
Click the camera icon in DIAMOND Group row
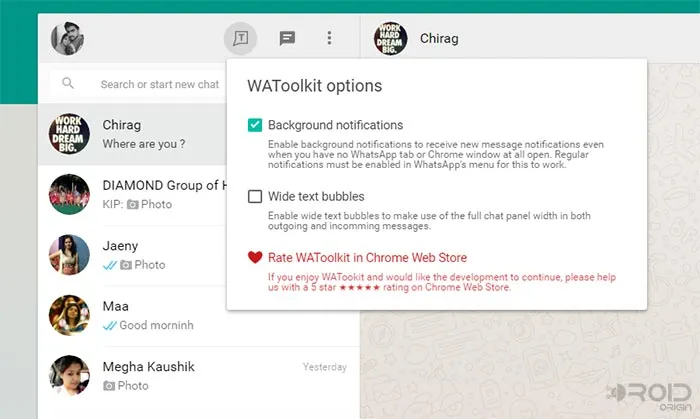pyautogui.click(x=132, y=204)
